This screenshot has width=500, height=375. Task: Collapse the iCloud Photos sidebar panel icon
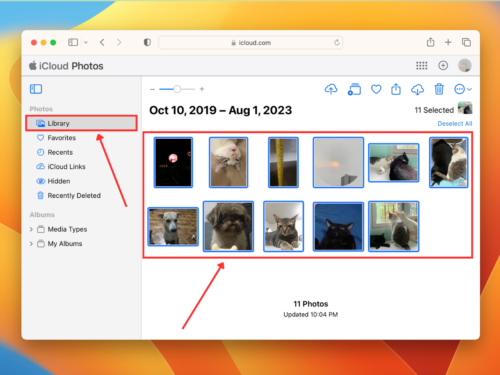pyautogui.click(x=36, y=89)
